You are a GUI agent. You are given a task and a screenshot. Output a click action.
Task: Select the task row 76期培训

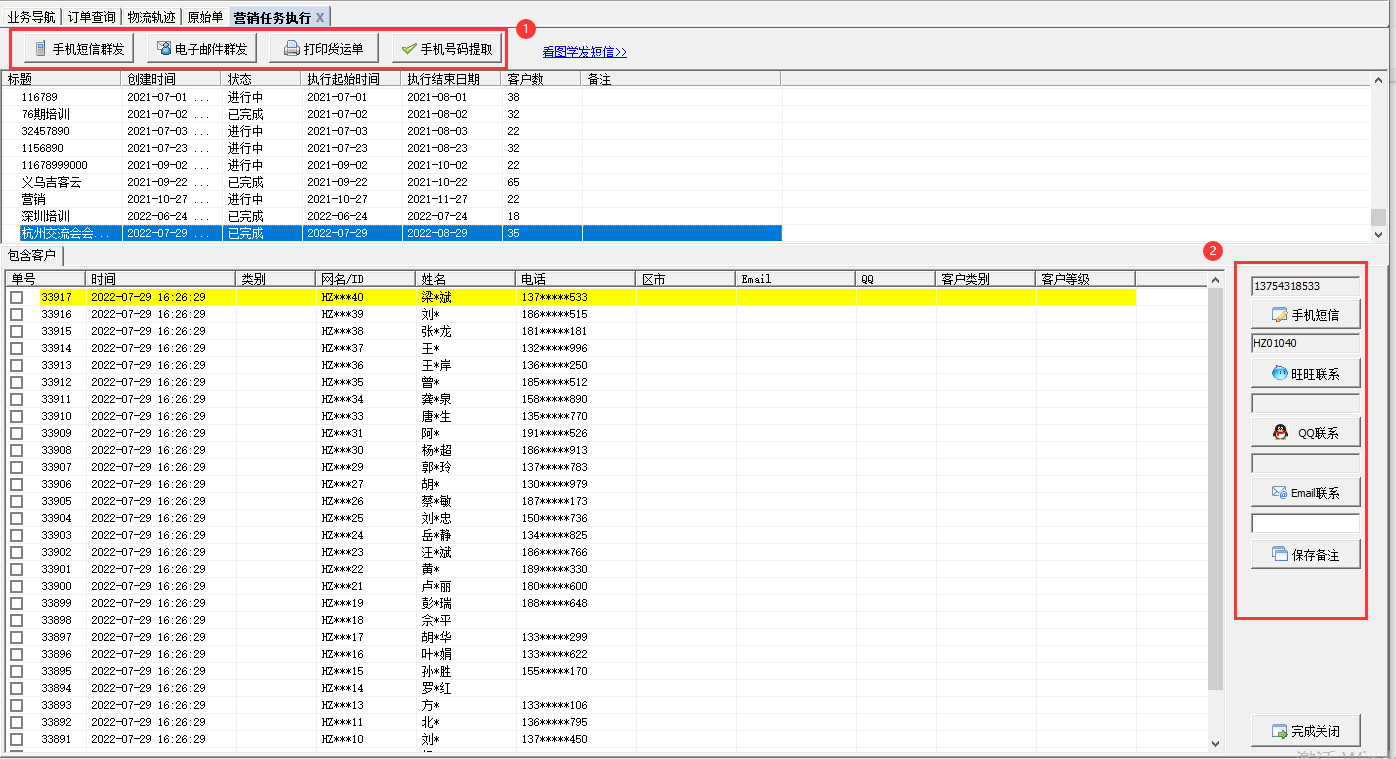pyautogui.click(x=392, y=114)
